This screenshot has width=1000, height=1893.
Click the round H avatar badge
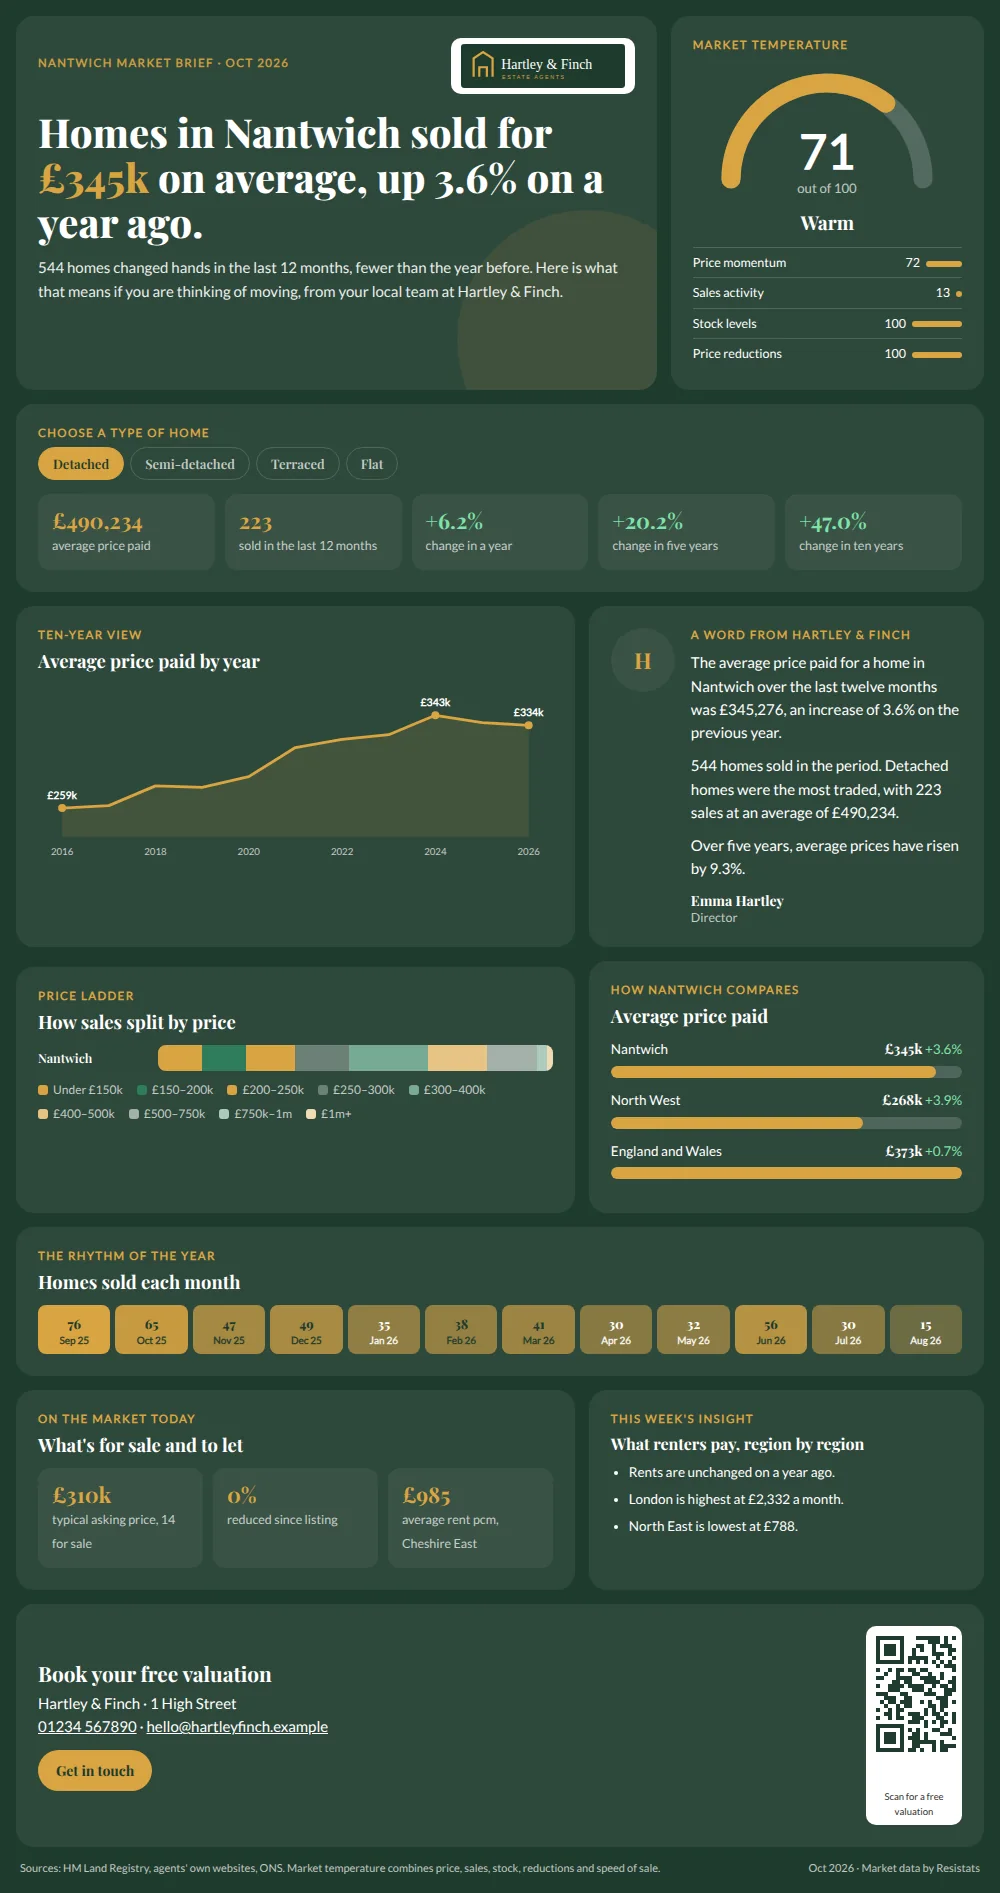click(x=643, y=661)
